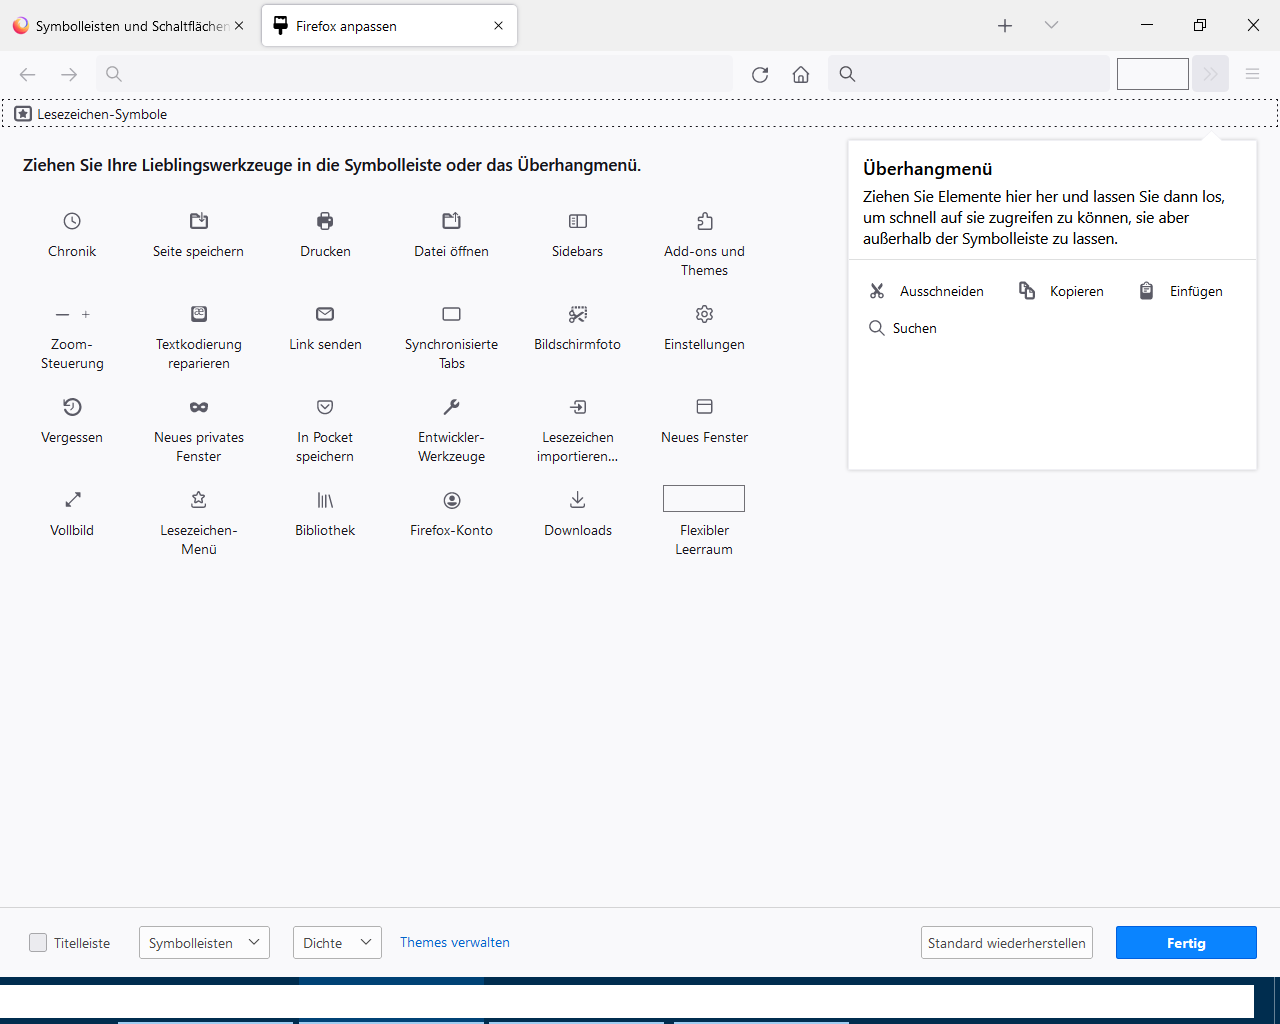Viewport: 1280px width, 1024px height.
Task: Click the Flexibler Leerraum placeholder box
Action: 704,498
